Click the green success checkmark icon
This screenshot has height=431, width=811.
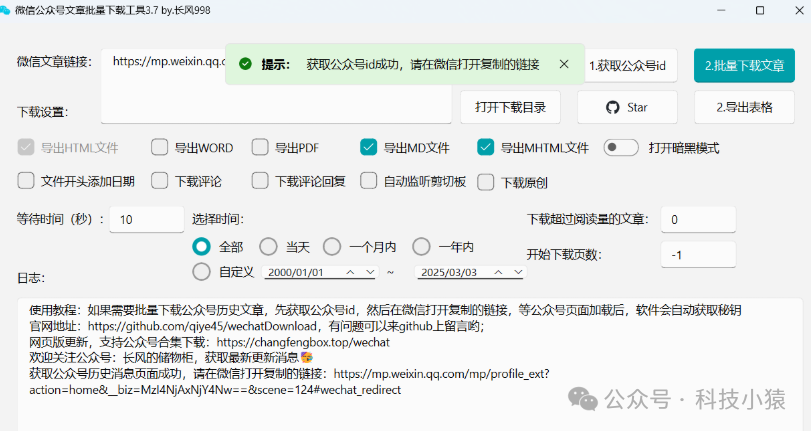click(x=245, y=64)
